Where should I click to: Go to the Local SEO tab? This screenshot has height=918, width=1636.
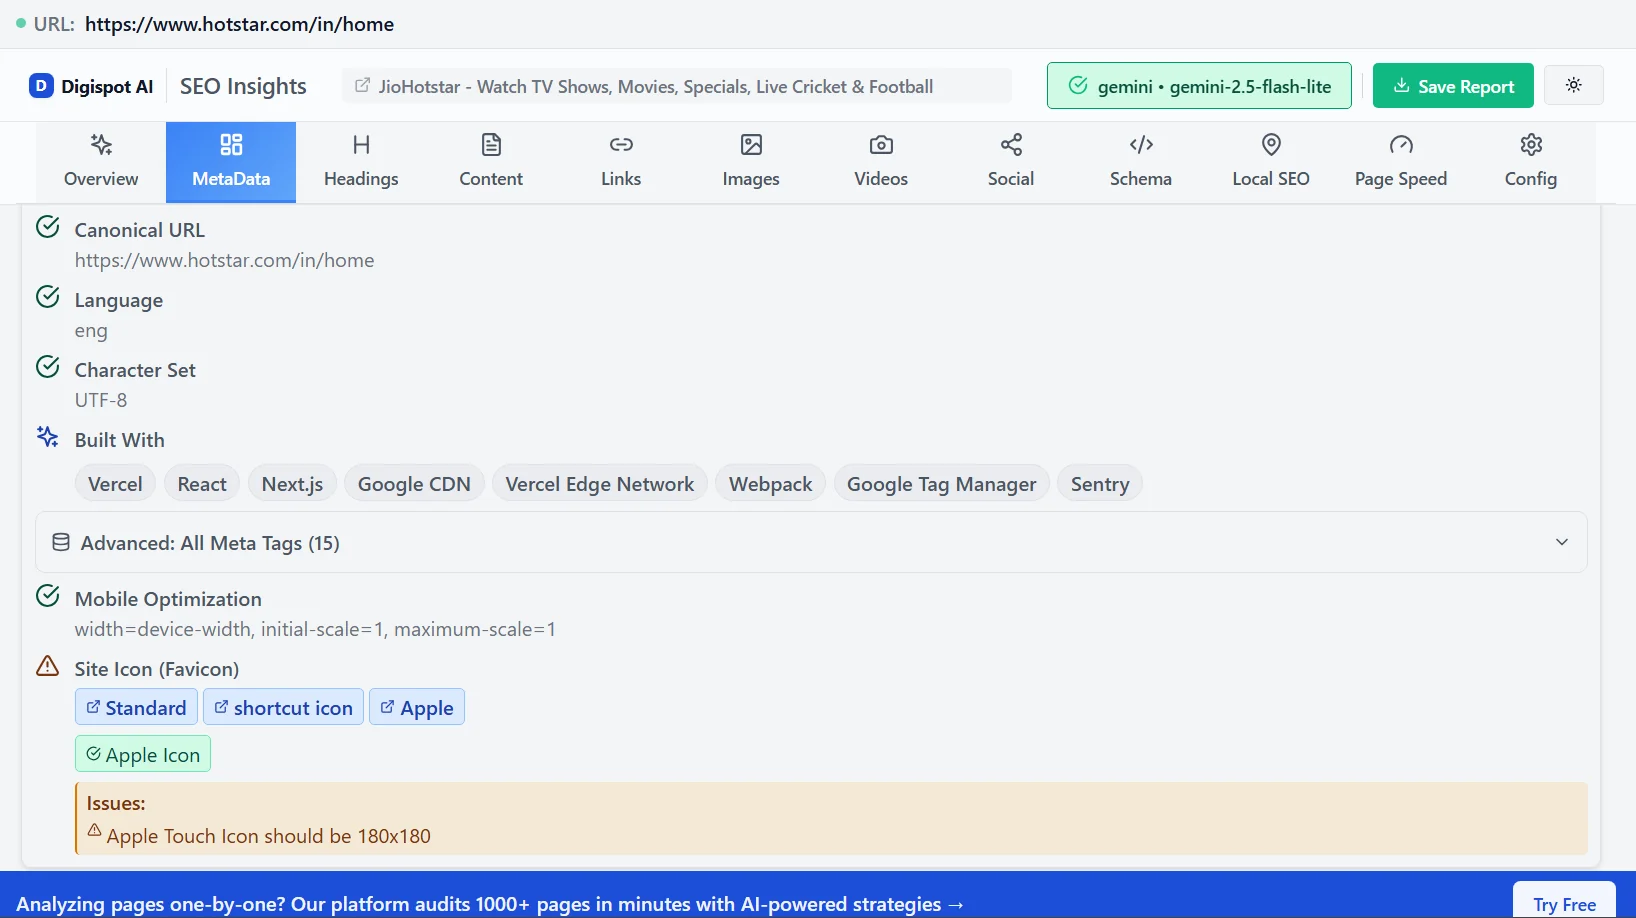pyautogui.click(x=1271, y=162)
